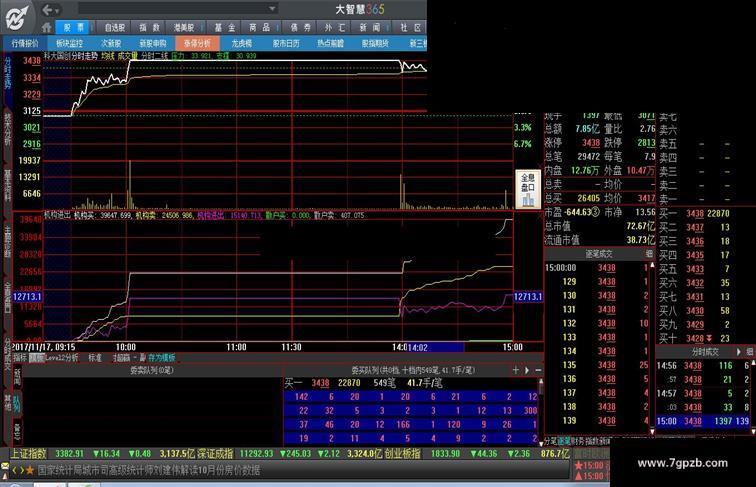Click plus icon in 委买队列 header
Viewport: 756px width, 487px height.
point(516,370)
